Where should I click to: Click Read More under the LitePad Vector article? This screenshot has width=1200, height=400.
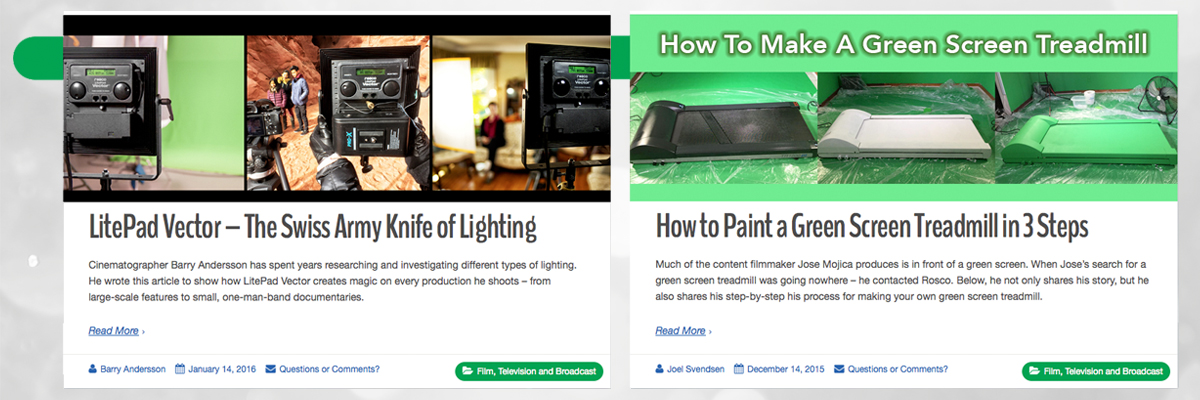click(114, 330)
